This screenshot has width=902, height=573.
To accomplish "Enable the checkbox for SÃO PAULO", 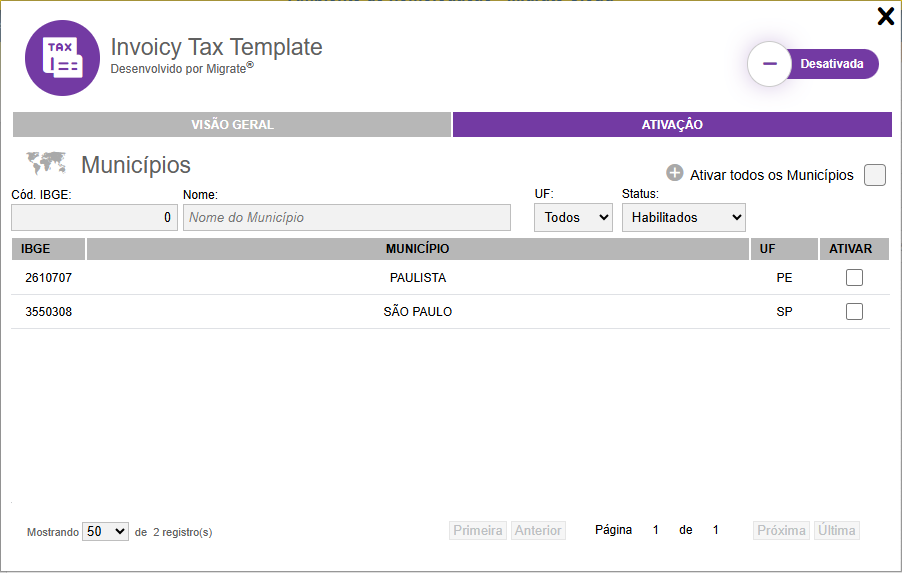I will [x=854, y=312].
